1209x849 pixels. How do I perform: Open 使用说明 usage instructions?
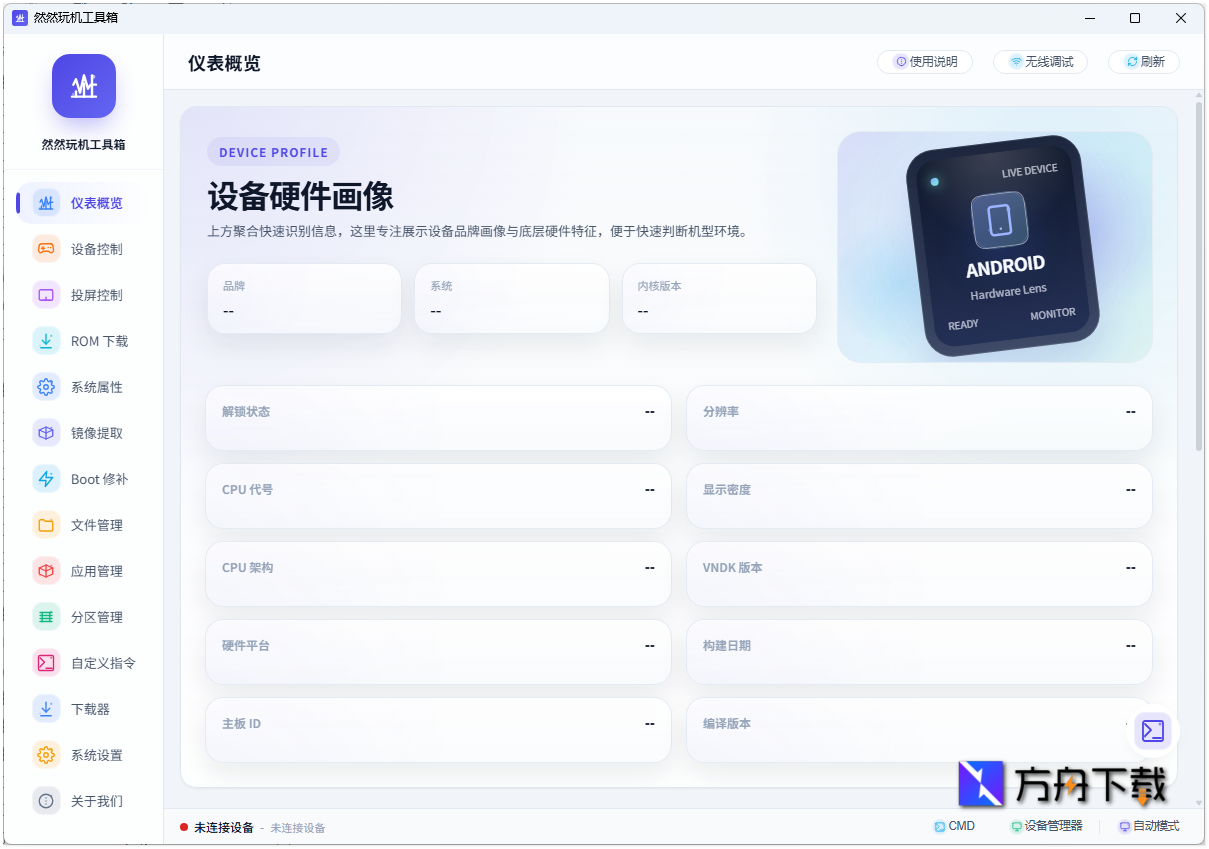[925, 62]
